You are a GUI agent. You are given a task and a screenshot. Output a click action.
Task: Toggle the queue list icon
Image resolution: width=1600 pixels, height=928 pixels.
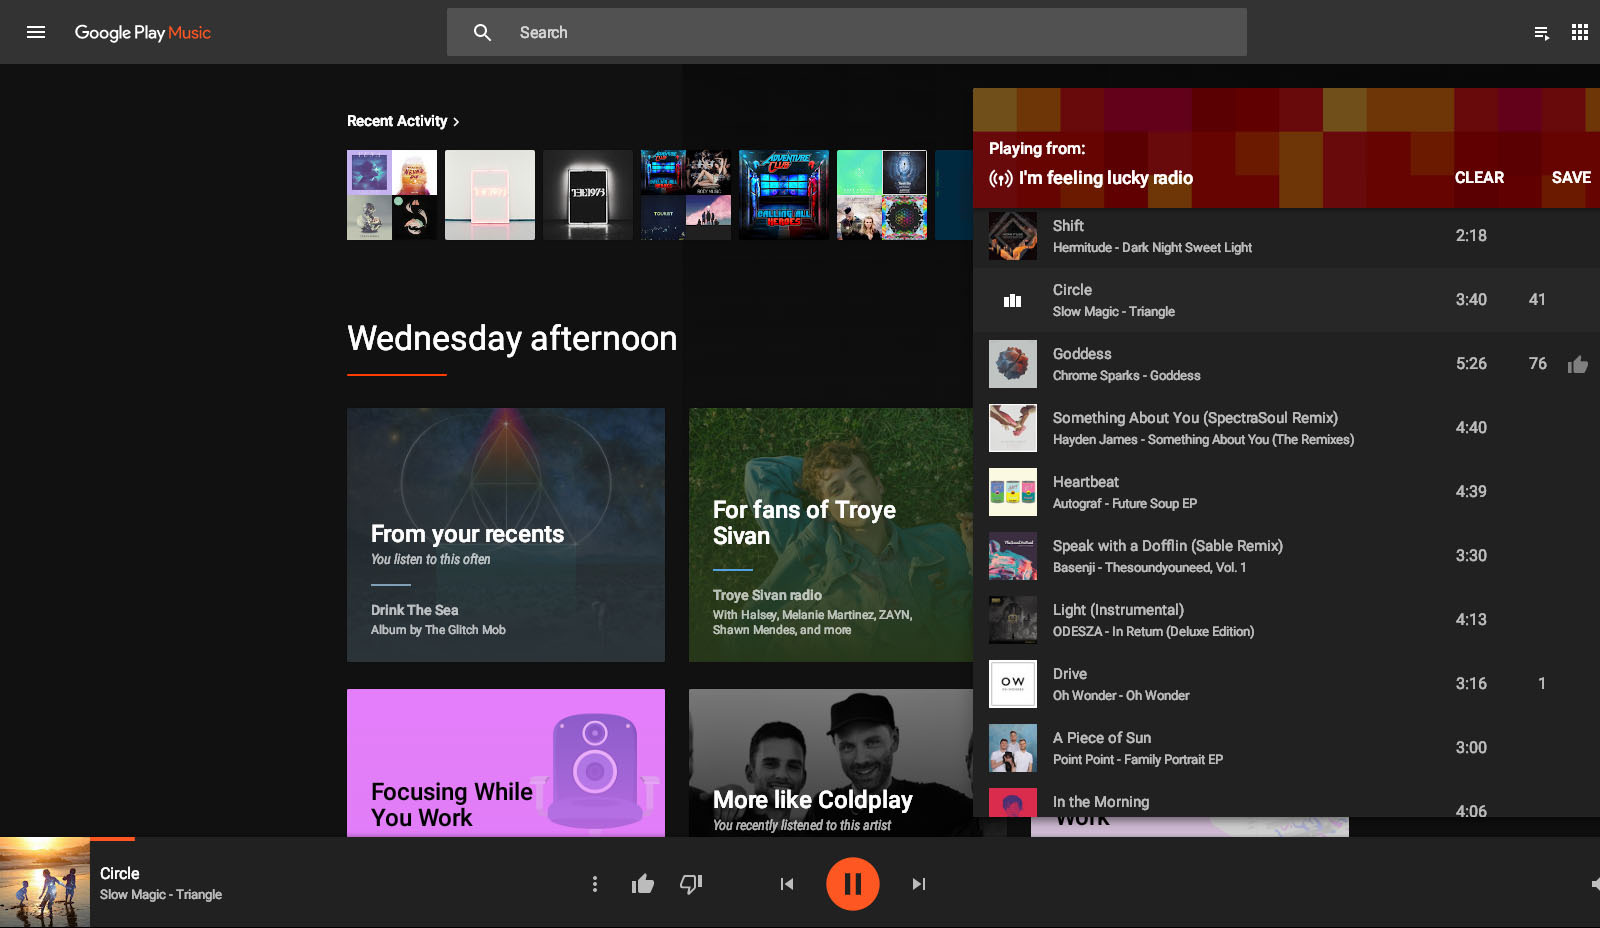pos(1542,33)
